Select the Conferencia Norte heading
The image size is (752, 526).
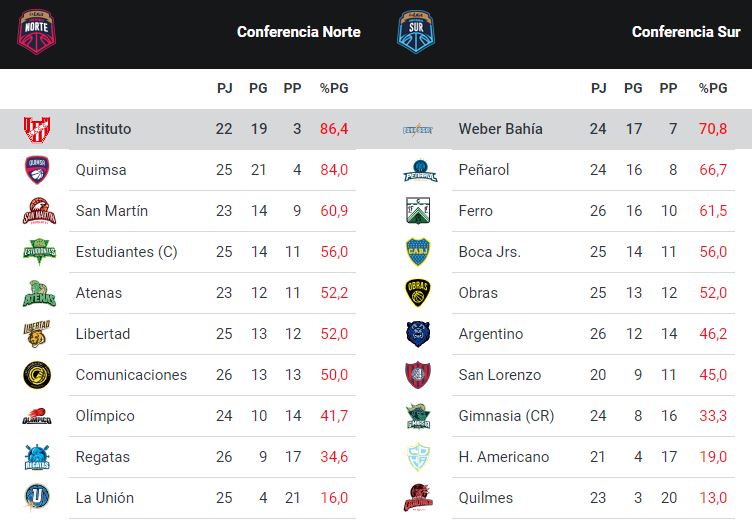point(299,32)
